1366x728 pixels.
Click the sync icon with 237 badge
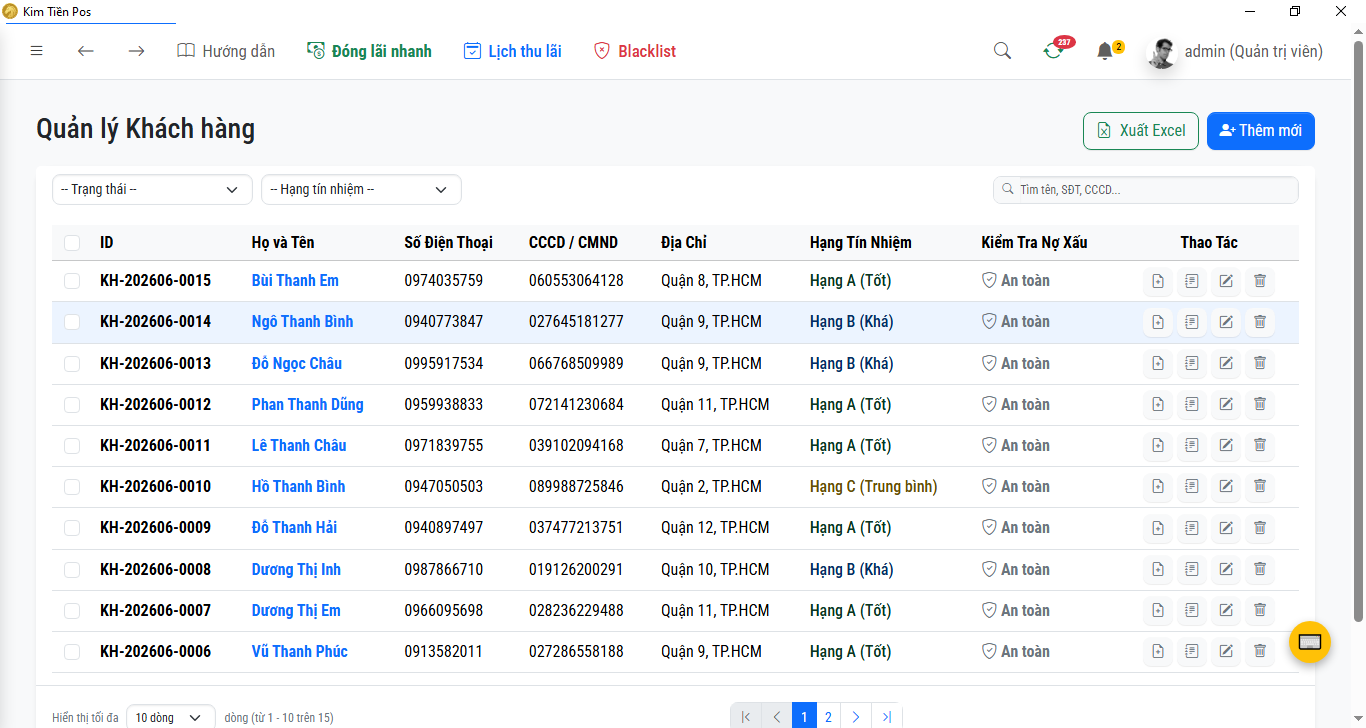(1053, 51)
